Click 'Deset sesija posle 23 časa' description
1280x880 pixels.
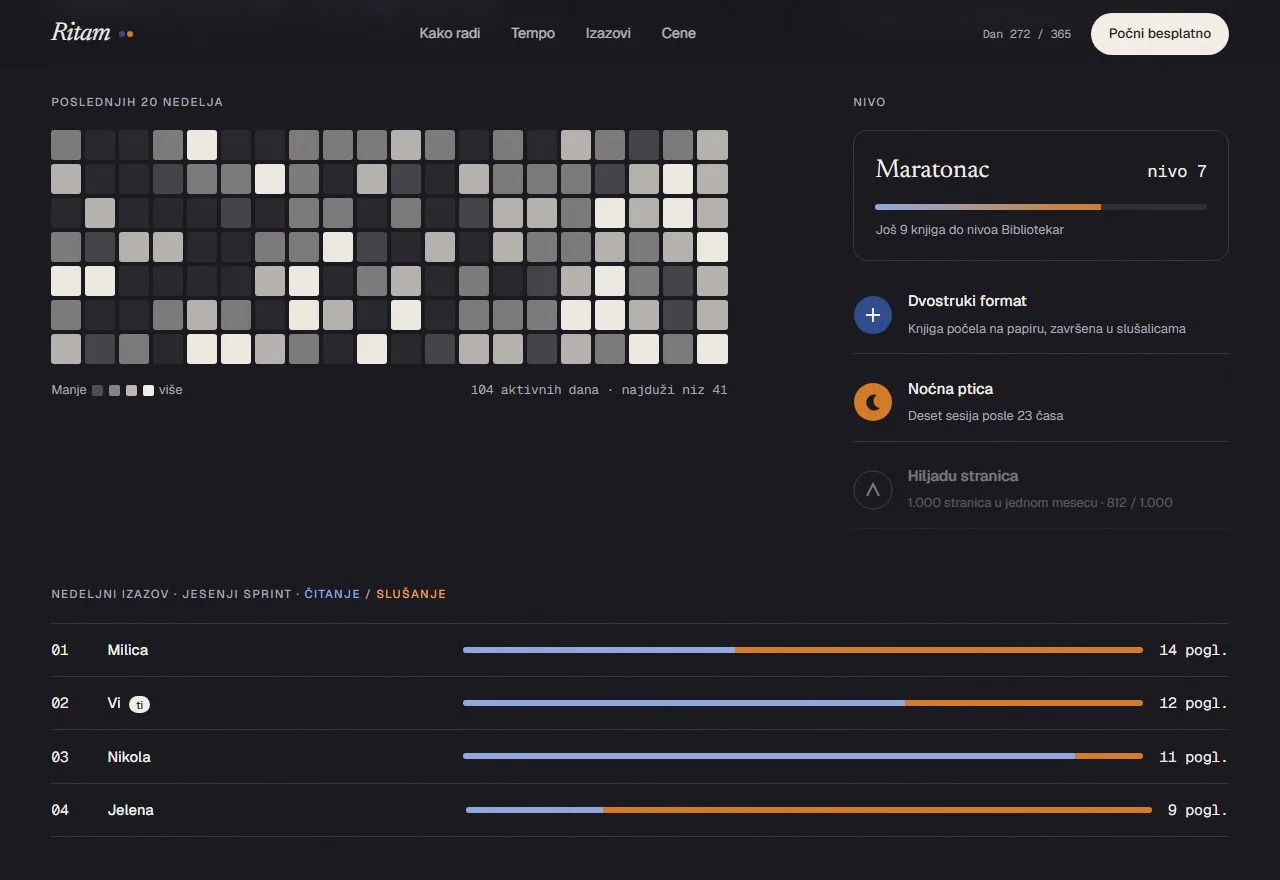point(985,416)
